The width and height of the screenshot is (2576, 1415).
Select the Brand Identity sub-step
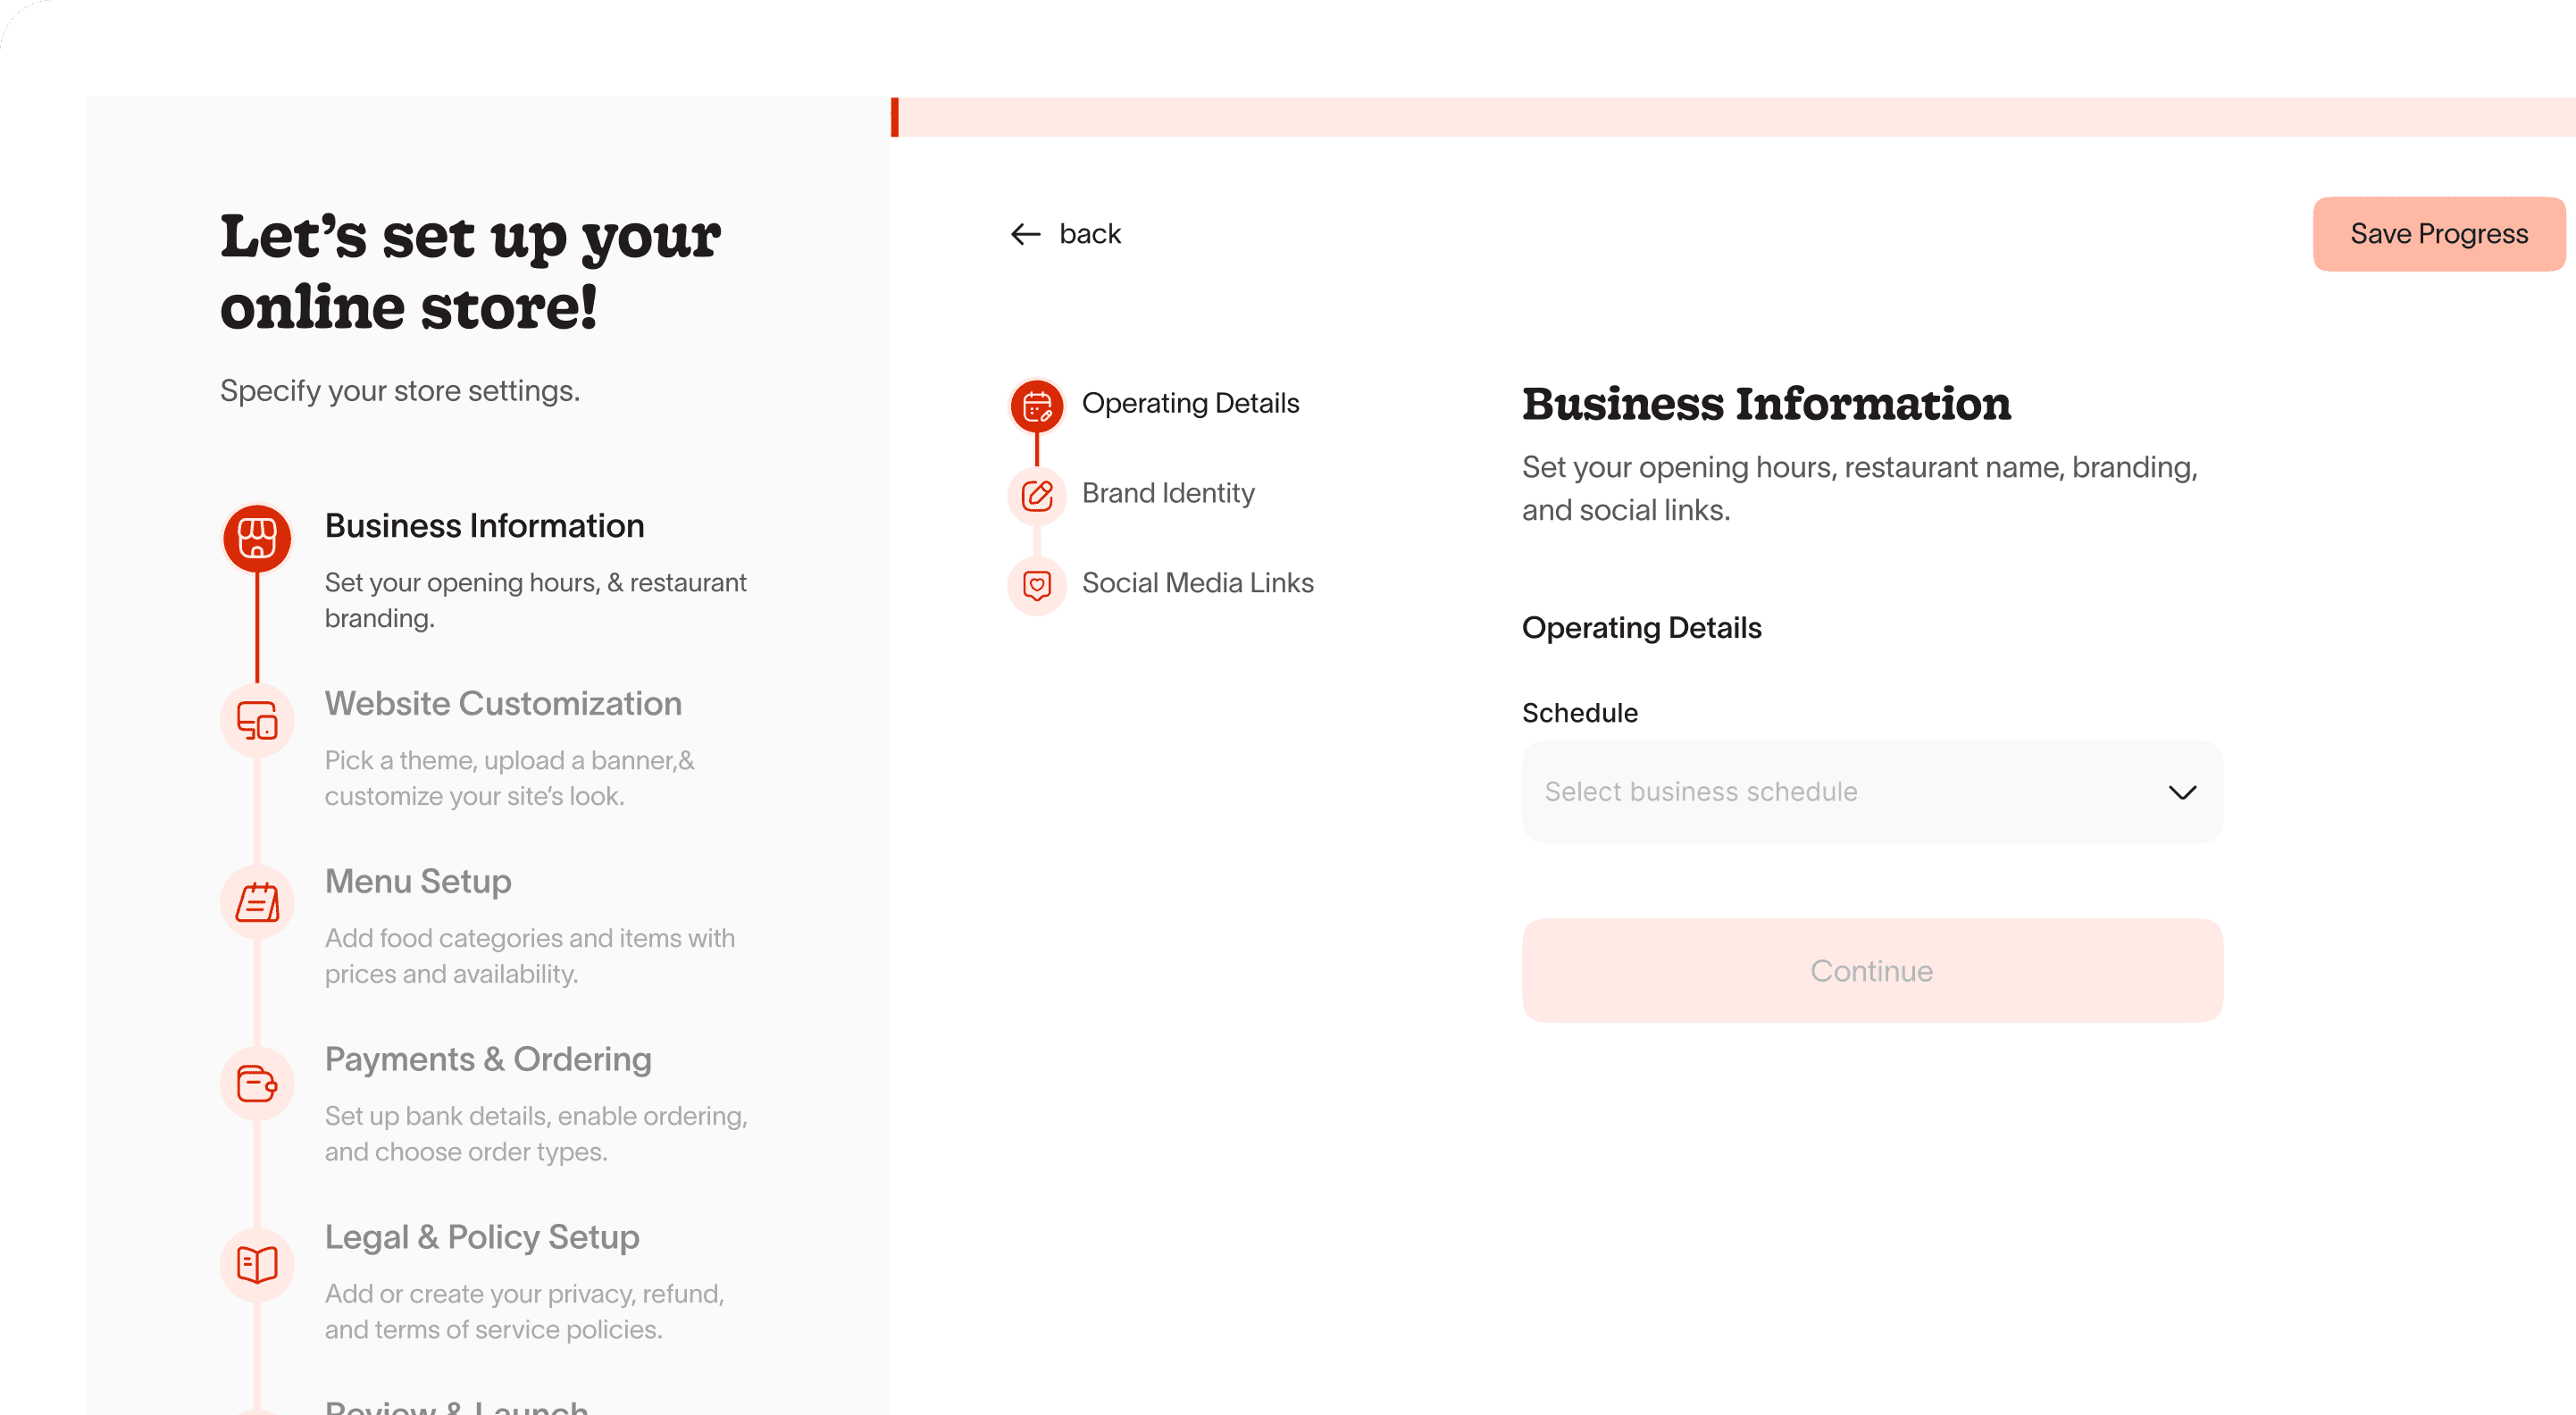[x=1167, y=493]
